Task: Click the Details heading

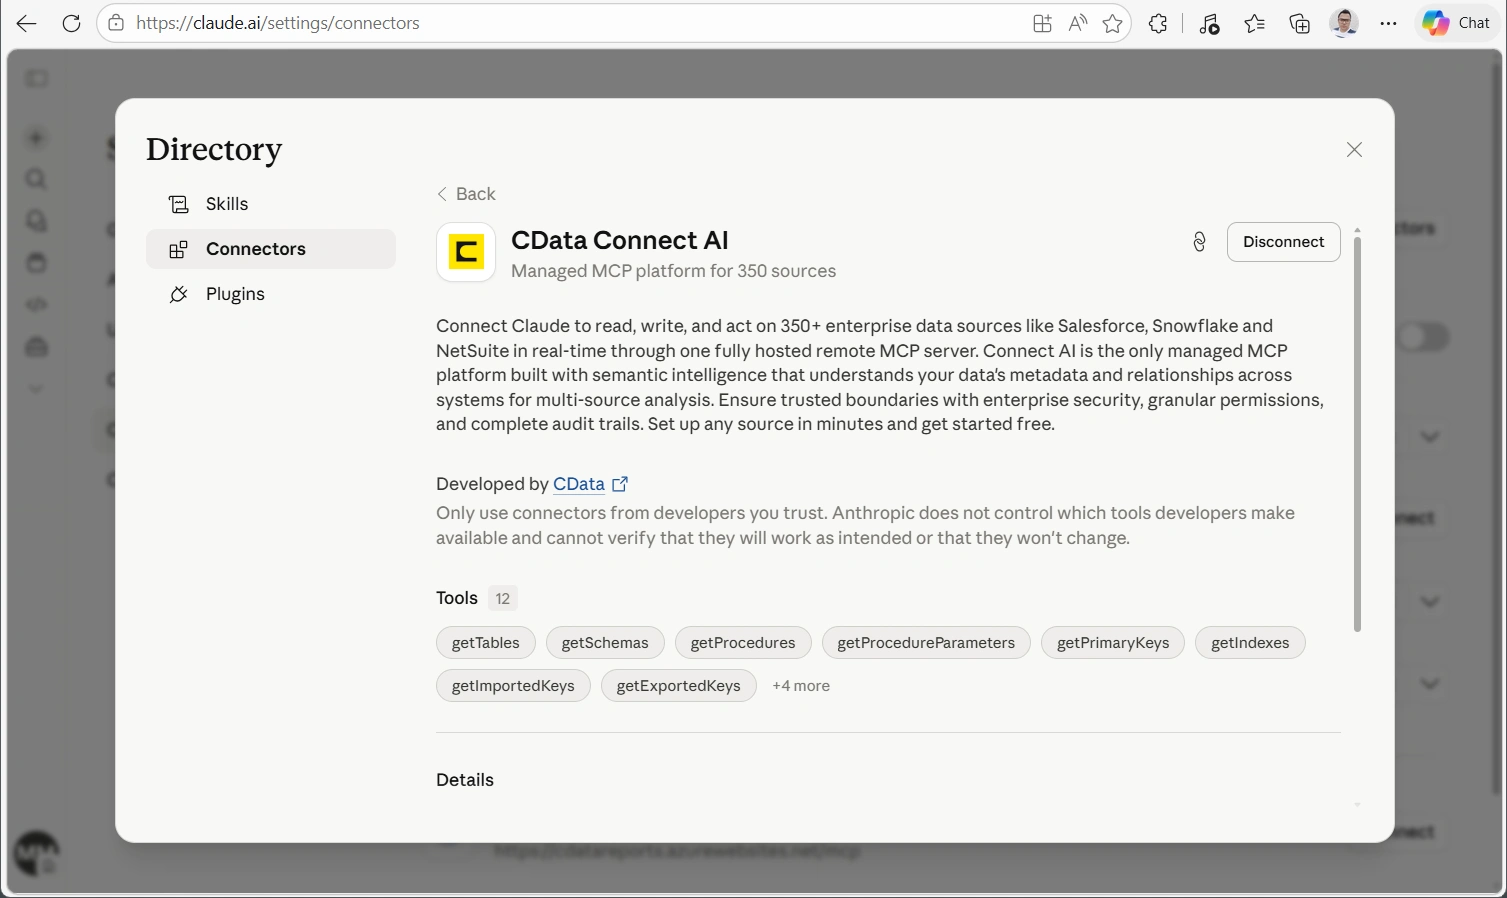Action: point(465,780)
